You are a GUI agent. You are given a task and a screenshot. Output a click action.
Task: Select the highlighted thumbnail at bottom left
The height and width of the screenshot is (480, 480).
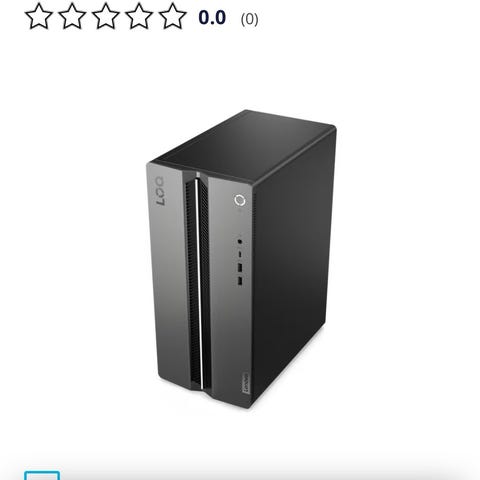tap(42, 475)
